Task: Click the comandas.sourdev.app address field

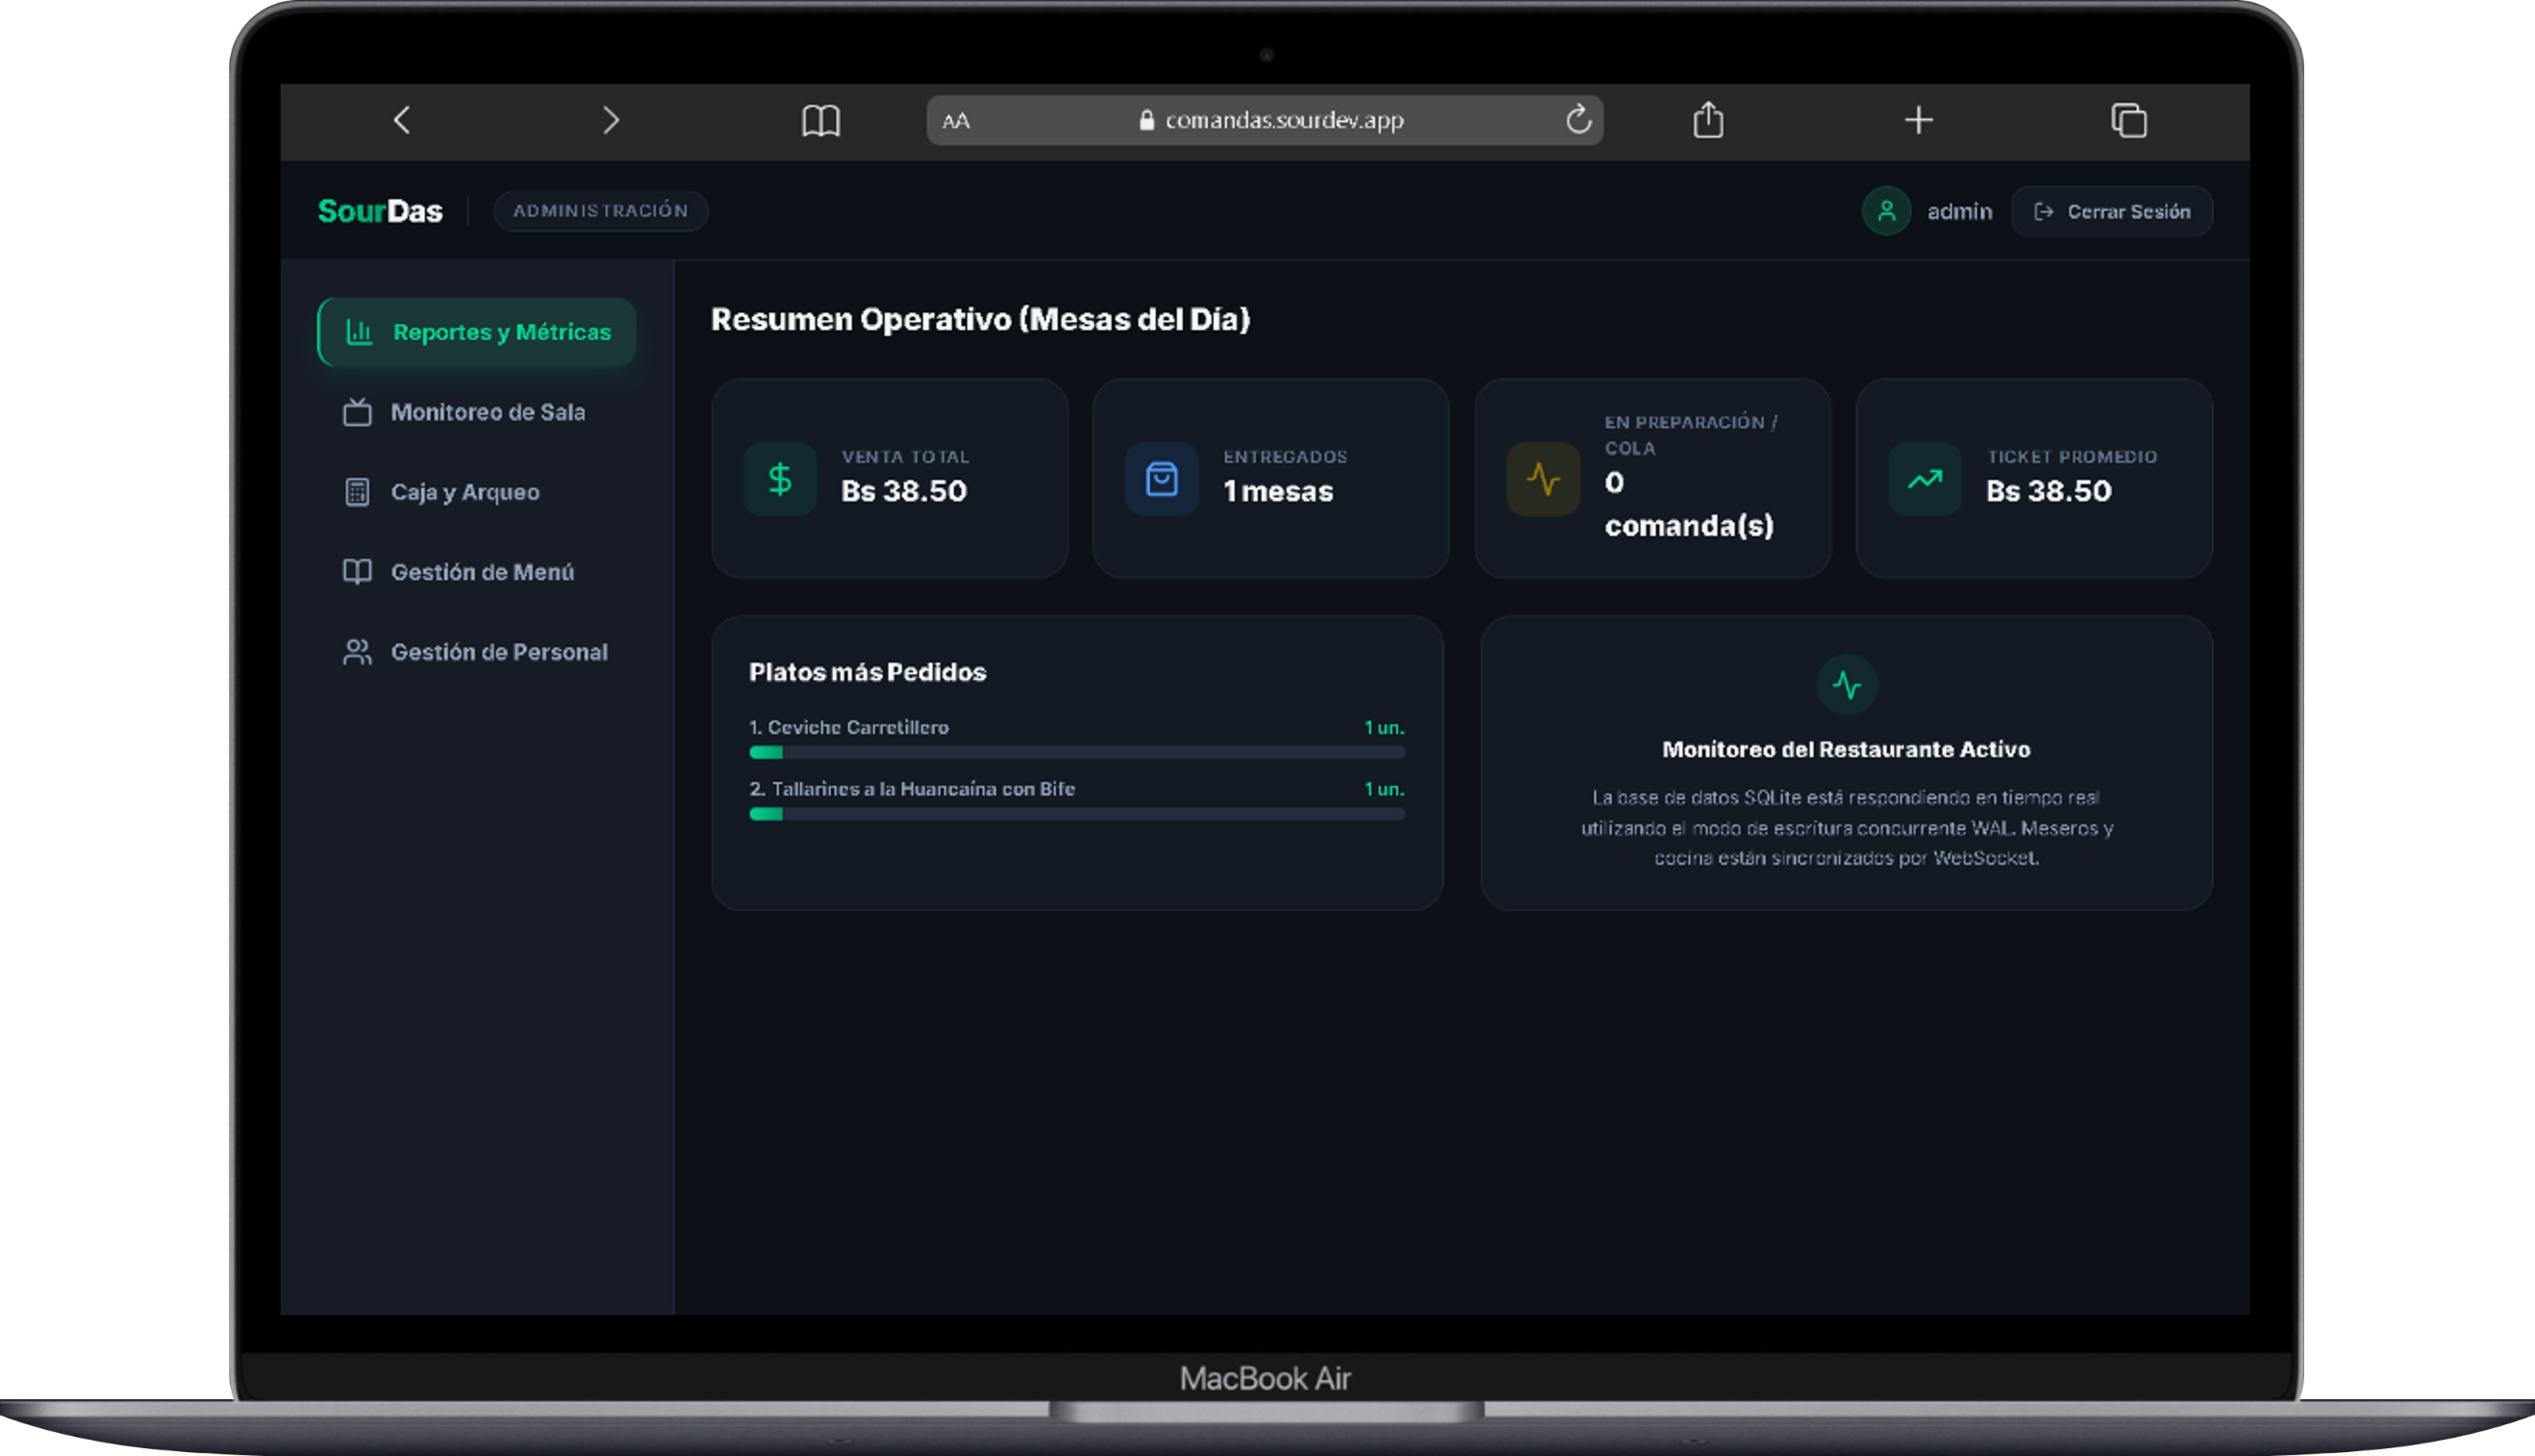Action: pos(1264,120)
